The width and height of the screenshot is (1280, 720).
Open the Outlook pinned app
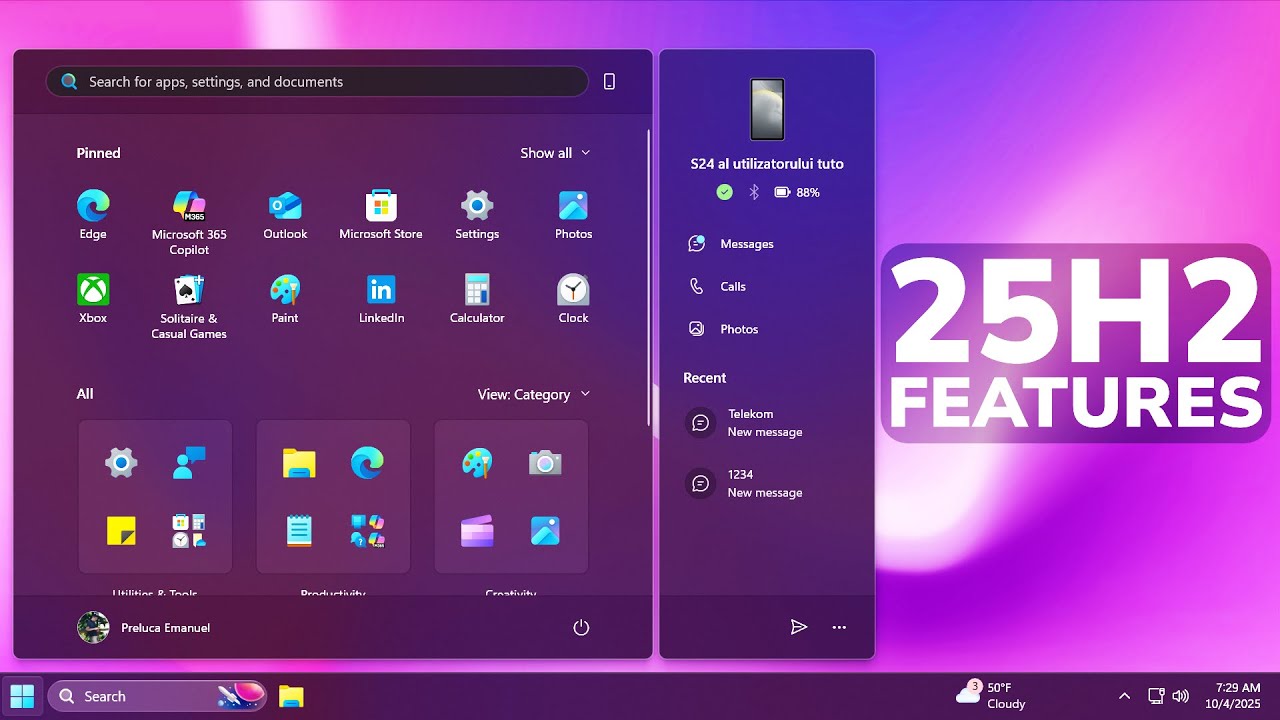[x=285, y=215]
